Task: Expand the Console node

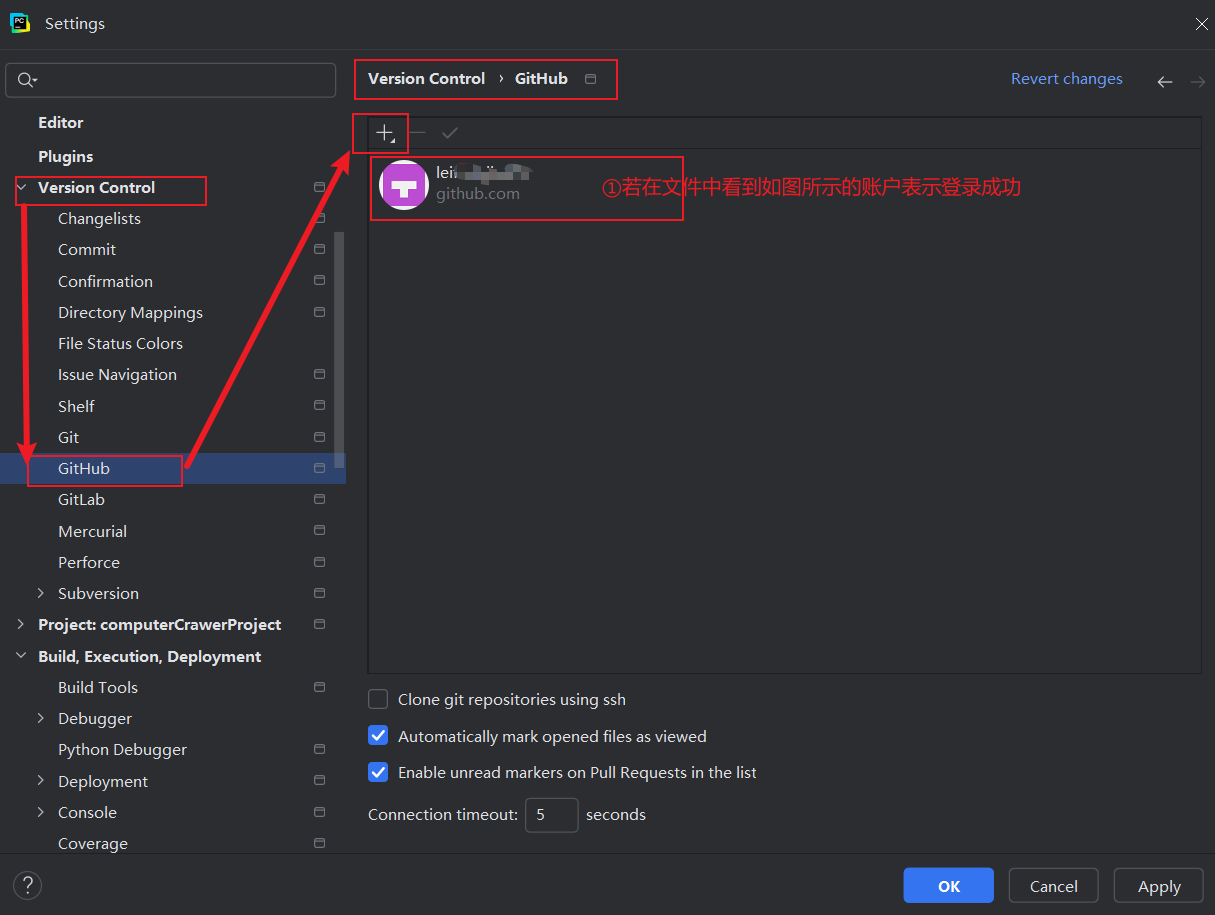Action: [x=41, y=812]
